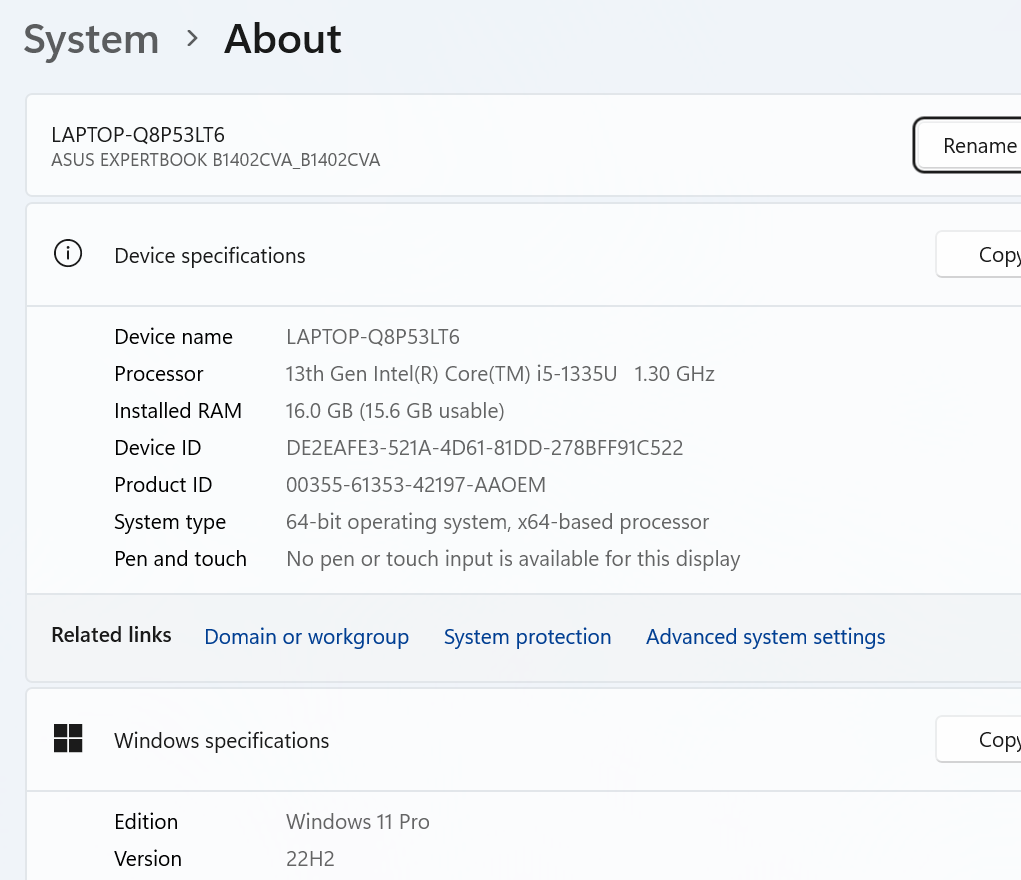The width and height of the screenshot is (1021, 880).
Task: Rename this PC with the Rename button
Action: (968, 145)
